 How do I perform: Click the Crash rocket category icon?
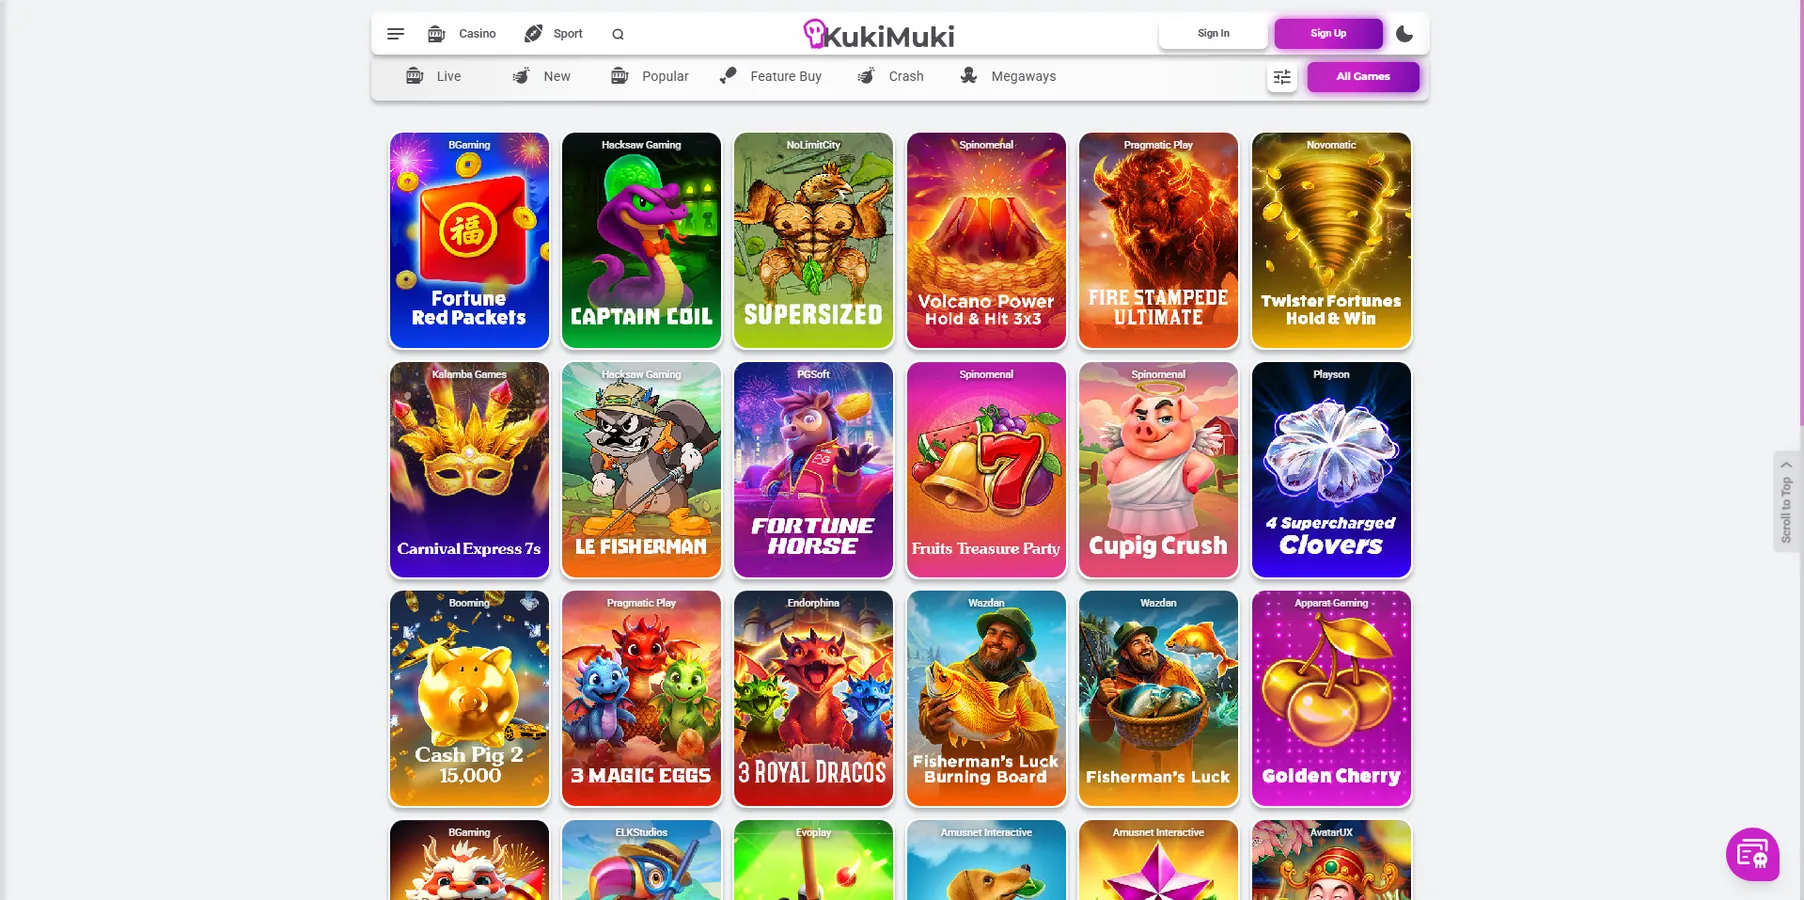[x=866, y=76]
